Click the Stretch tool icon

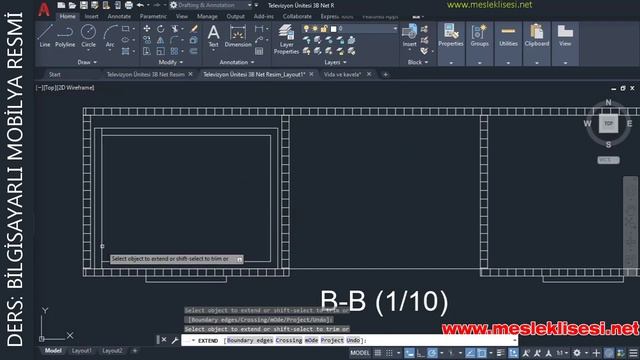coord(147,51)
